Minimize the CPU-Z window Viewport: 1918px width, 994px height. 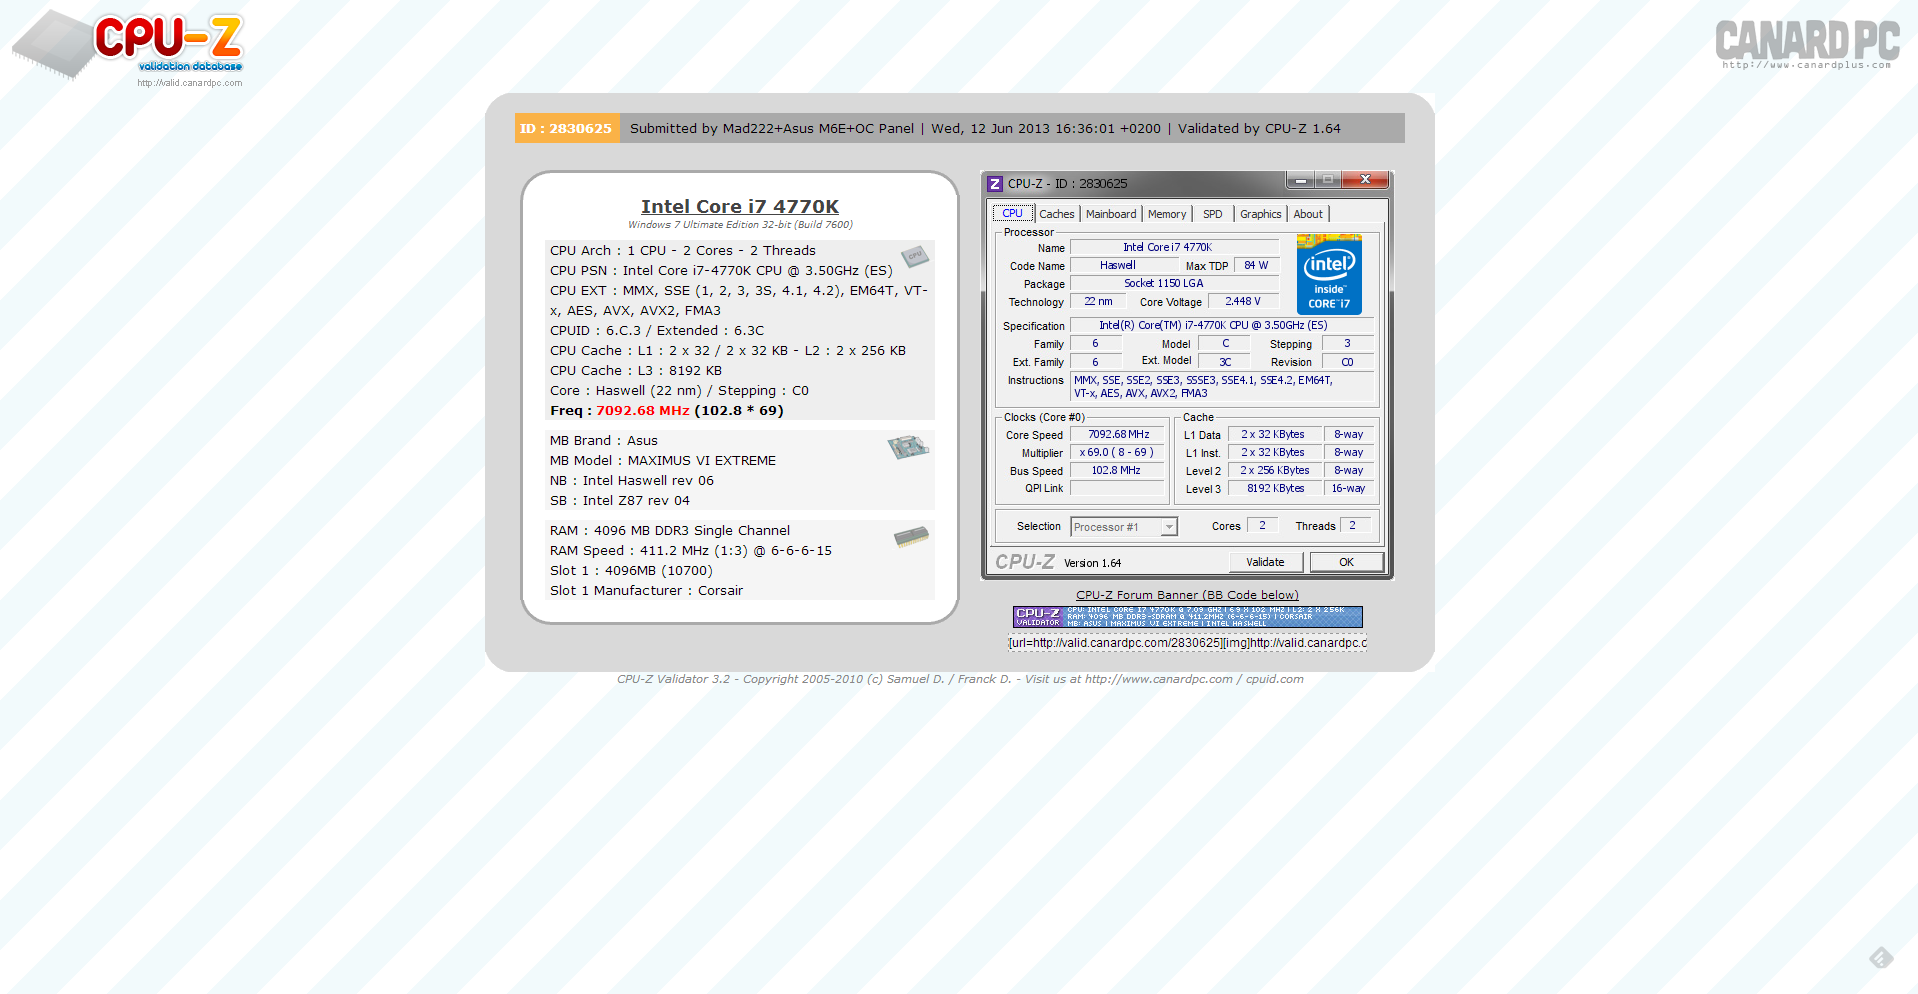[1300, 180]
